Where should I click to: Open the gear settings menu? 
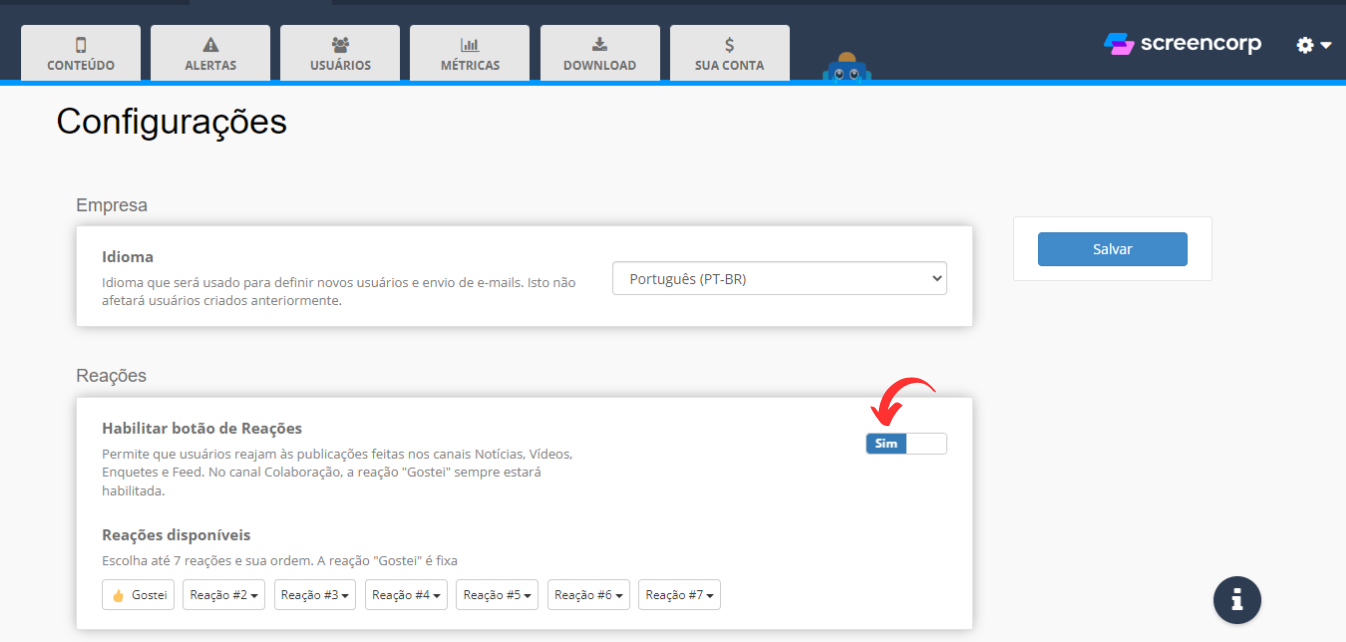(1313, 45)
